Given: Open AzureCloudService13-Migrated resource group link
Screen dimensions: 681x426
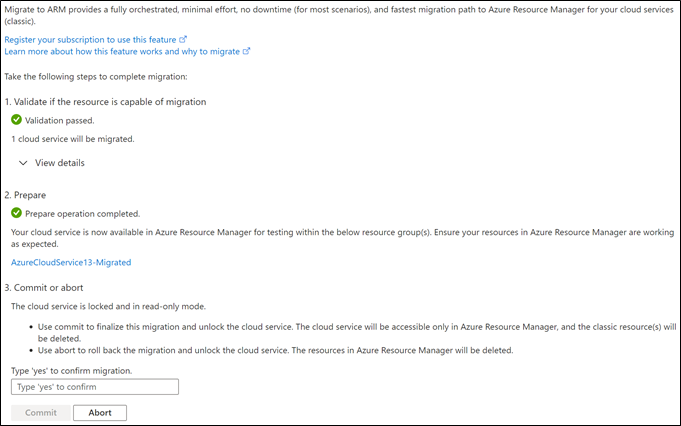Looking at the screenshot, I should 71,262.
